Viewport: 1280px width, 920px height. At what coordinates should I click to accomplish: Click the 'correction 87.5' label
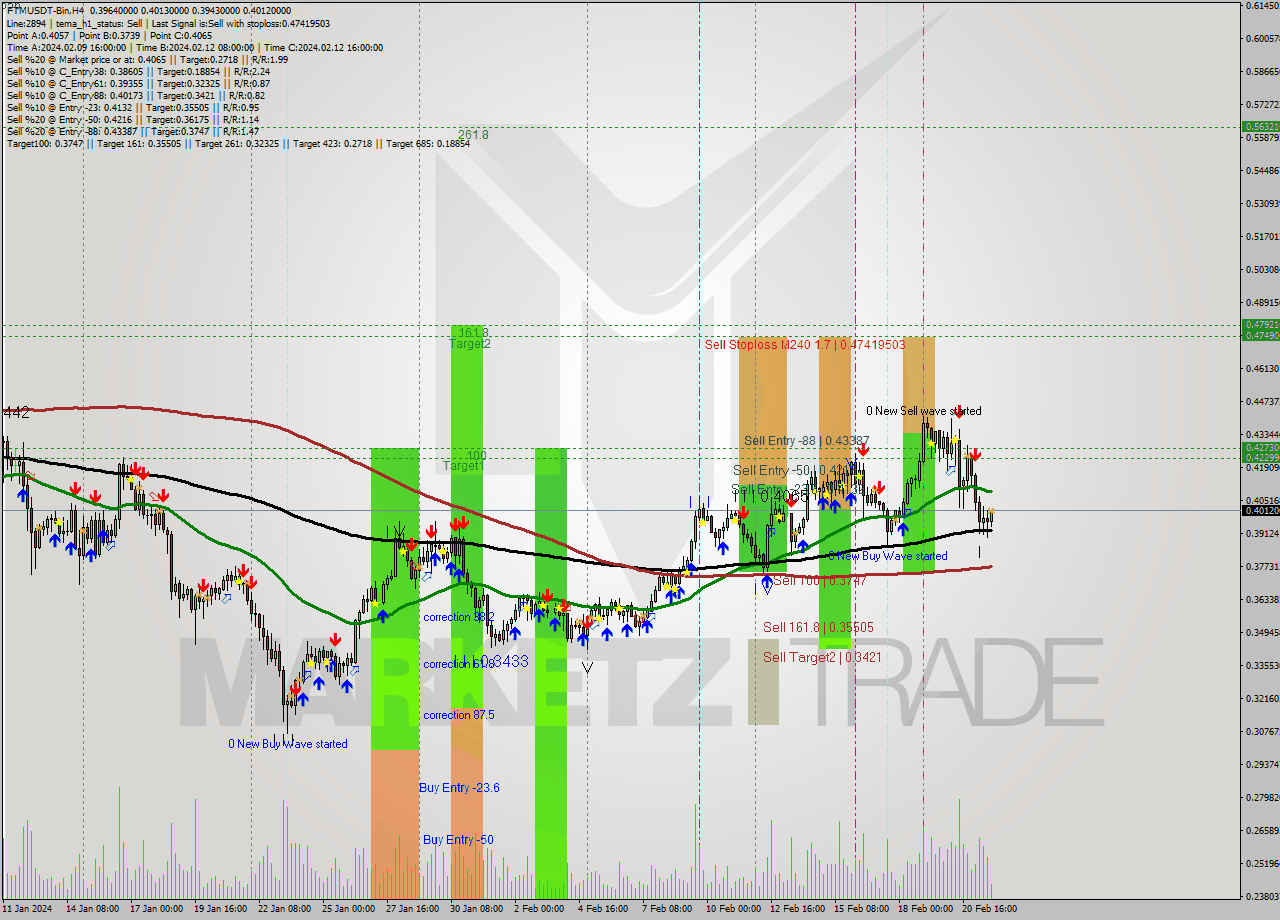click(x=458, y=715)
